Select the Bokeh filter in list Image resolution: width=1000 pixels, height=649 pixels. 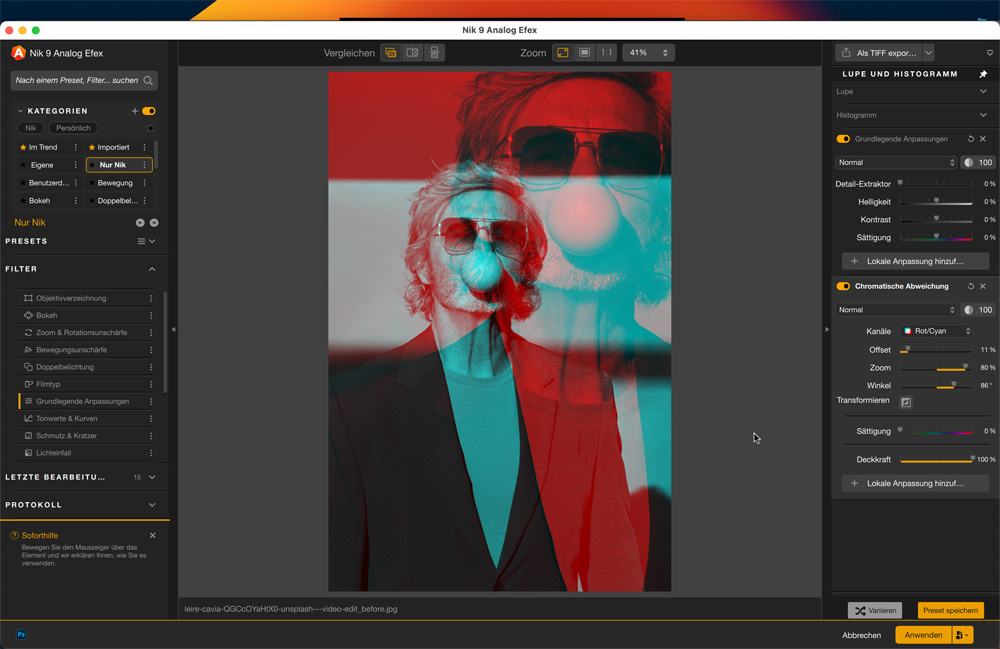pyautogui.click(x=48, y=315)
